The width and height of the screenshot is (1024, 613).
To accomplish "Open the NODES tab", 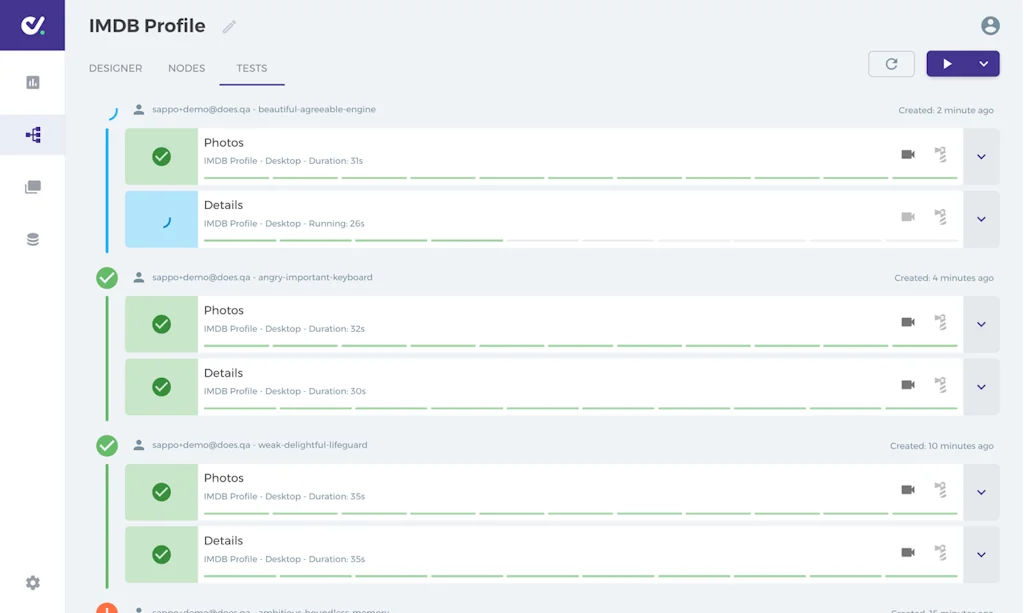I will click(x=186, y=68).
